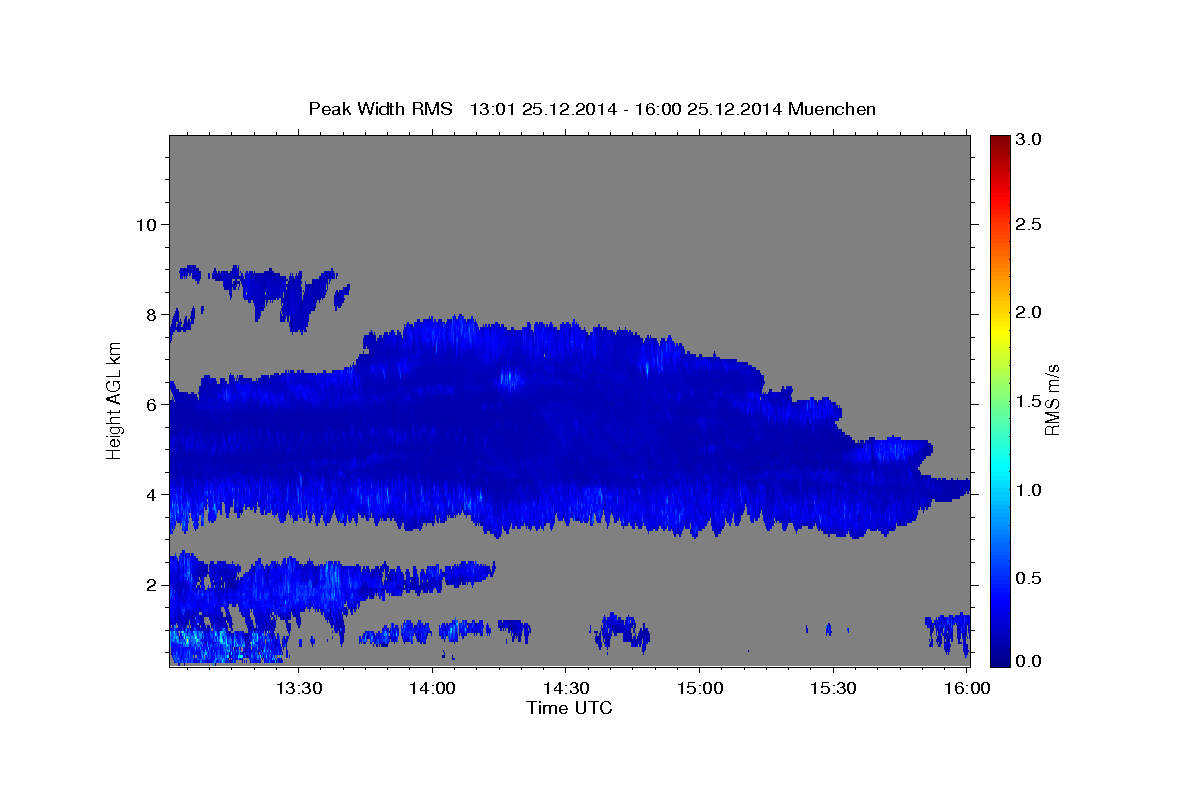Image resolution: width=1200 pixels, height=800 pixels.
Task: Click the colorbar value '3.0'
Action: click(x=1030, y=139)
